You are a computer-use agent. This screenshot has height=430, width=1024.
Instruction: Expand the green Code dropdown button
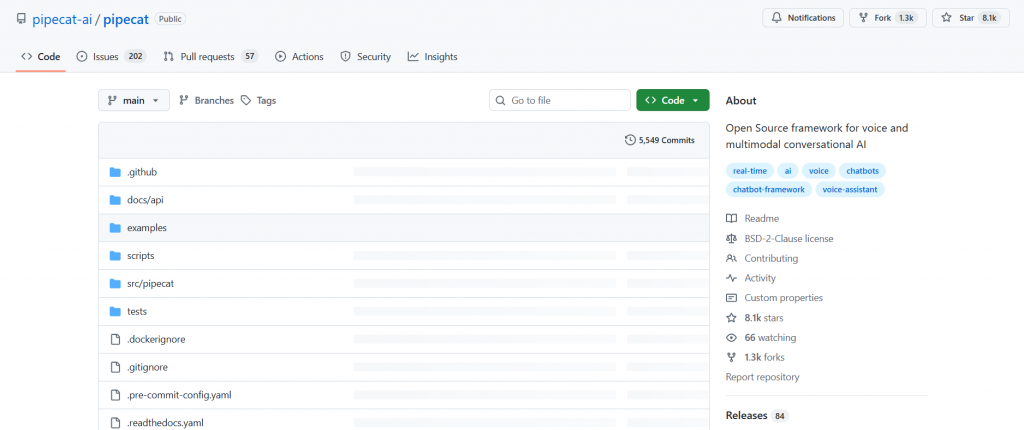(673, 101)
